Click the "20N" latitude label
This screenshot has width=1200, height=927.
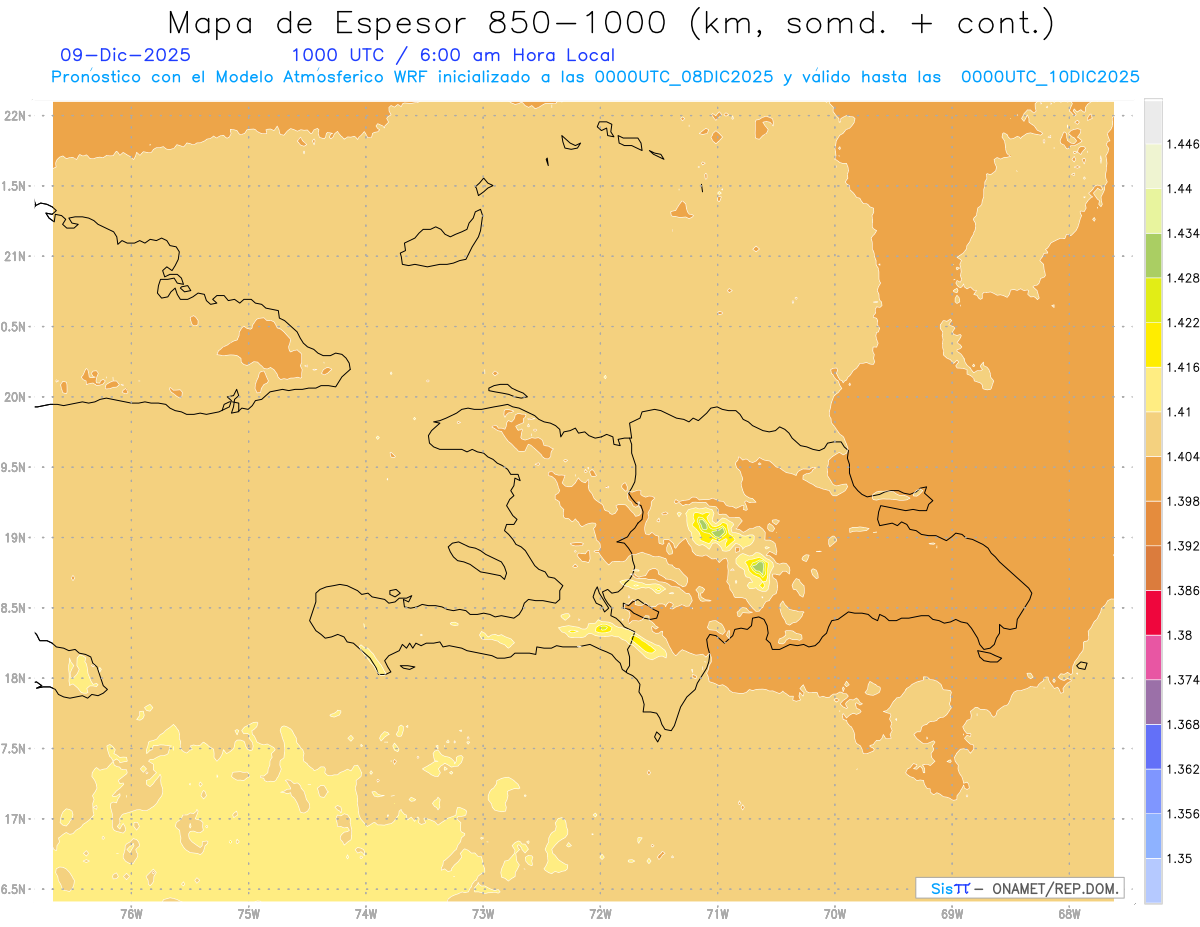coord(16,397)
